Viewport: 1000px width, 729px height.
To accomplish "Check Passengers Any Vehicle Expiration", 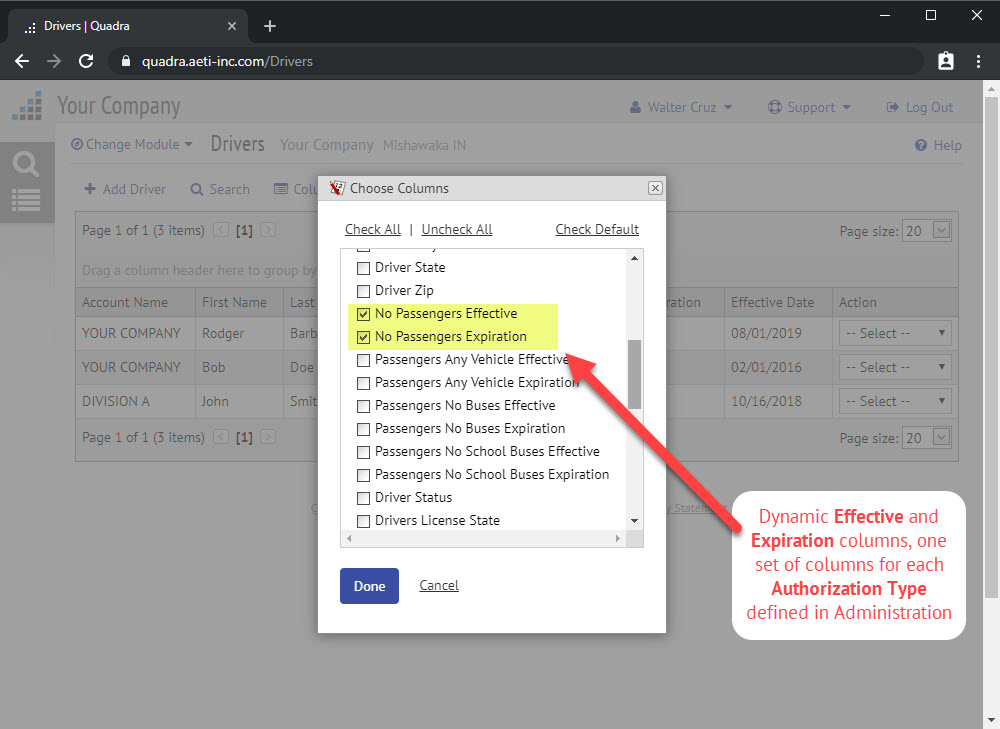I will tap(364, 383).
